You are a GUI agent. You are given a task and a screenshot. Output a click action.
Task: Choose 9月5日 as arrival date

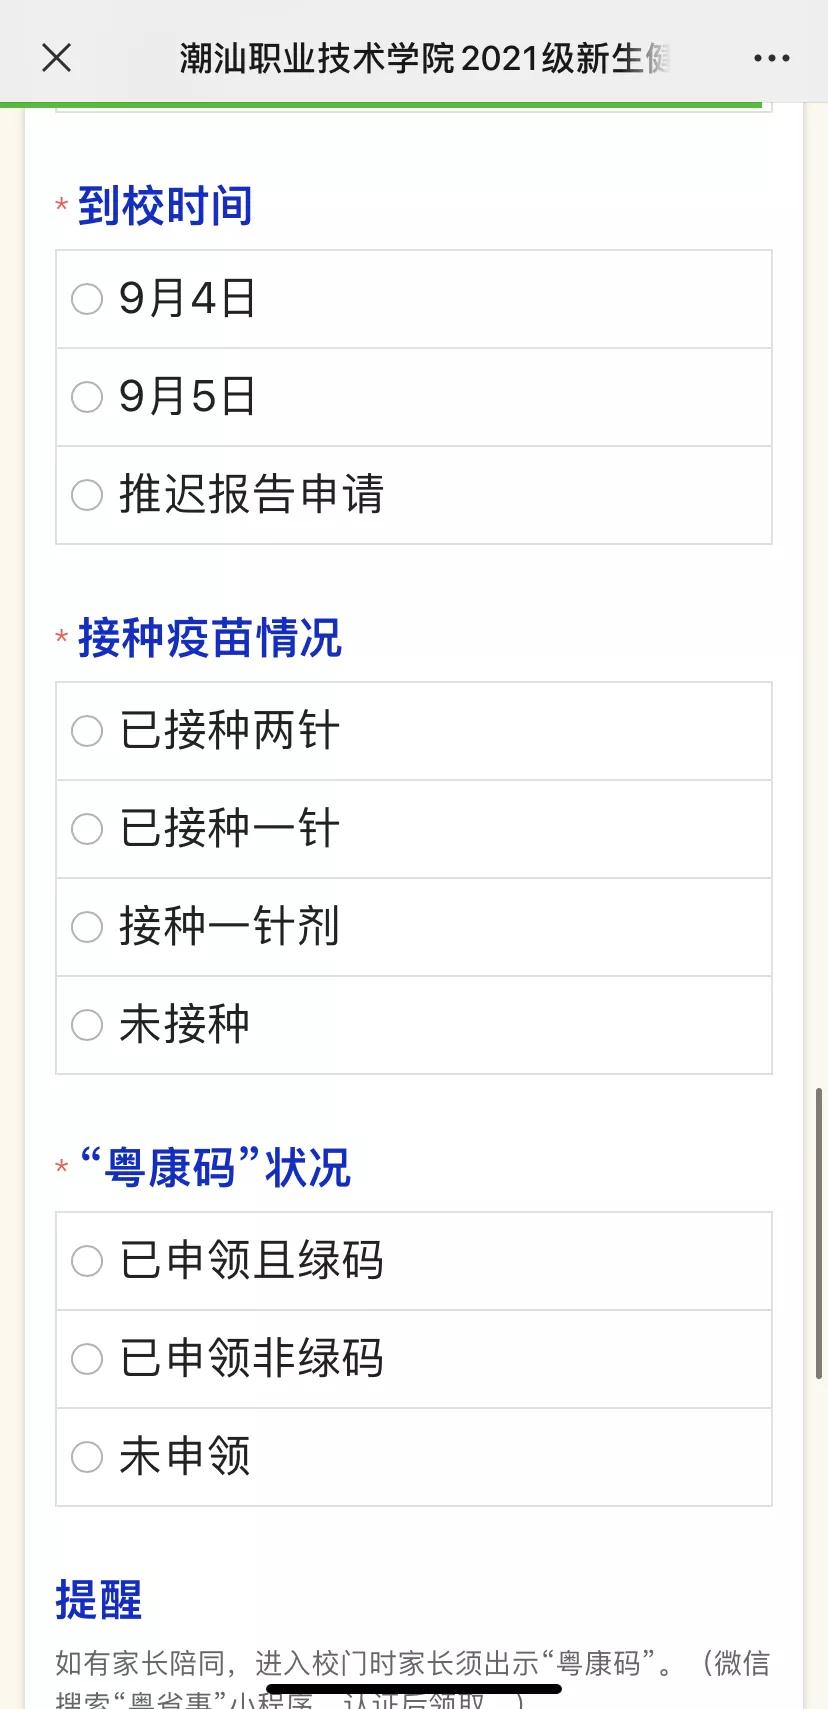87,397
